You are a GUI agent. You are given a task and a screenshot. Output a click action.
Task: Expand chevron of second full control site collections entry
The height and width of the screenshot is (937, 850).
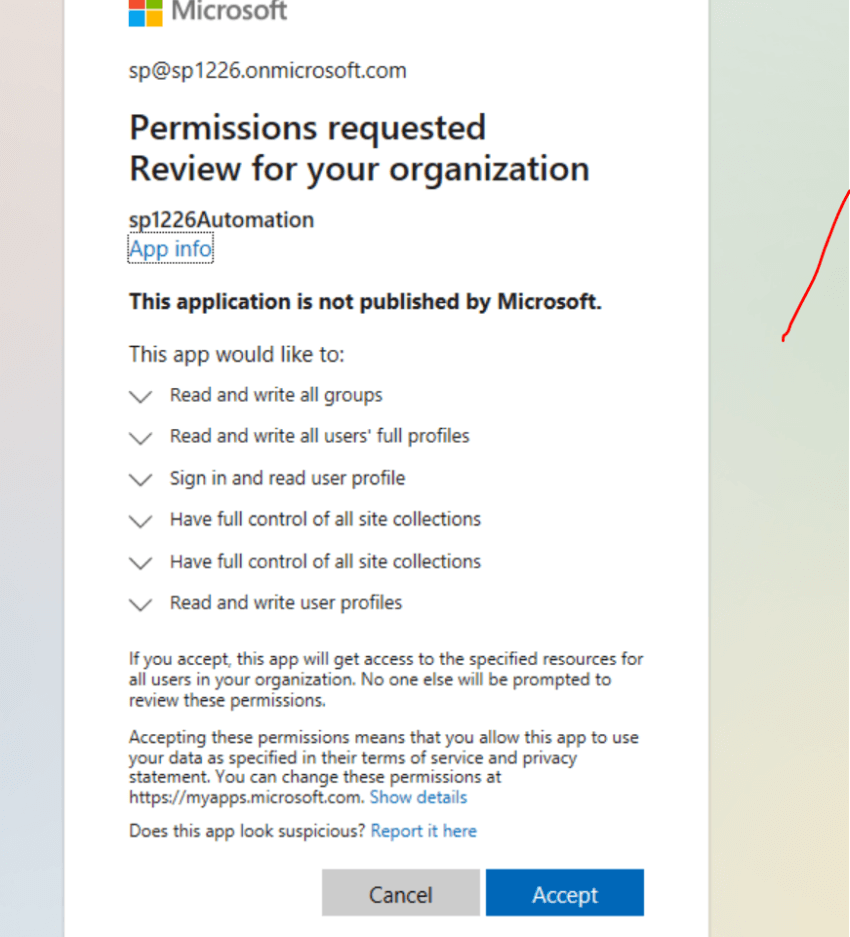point(140,563)
